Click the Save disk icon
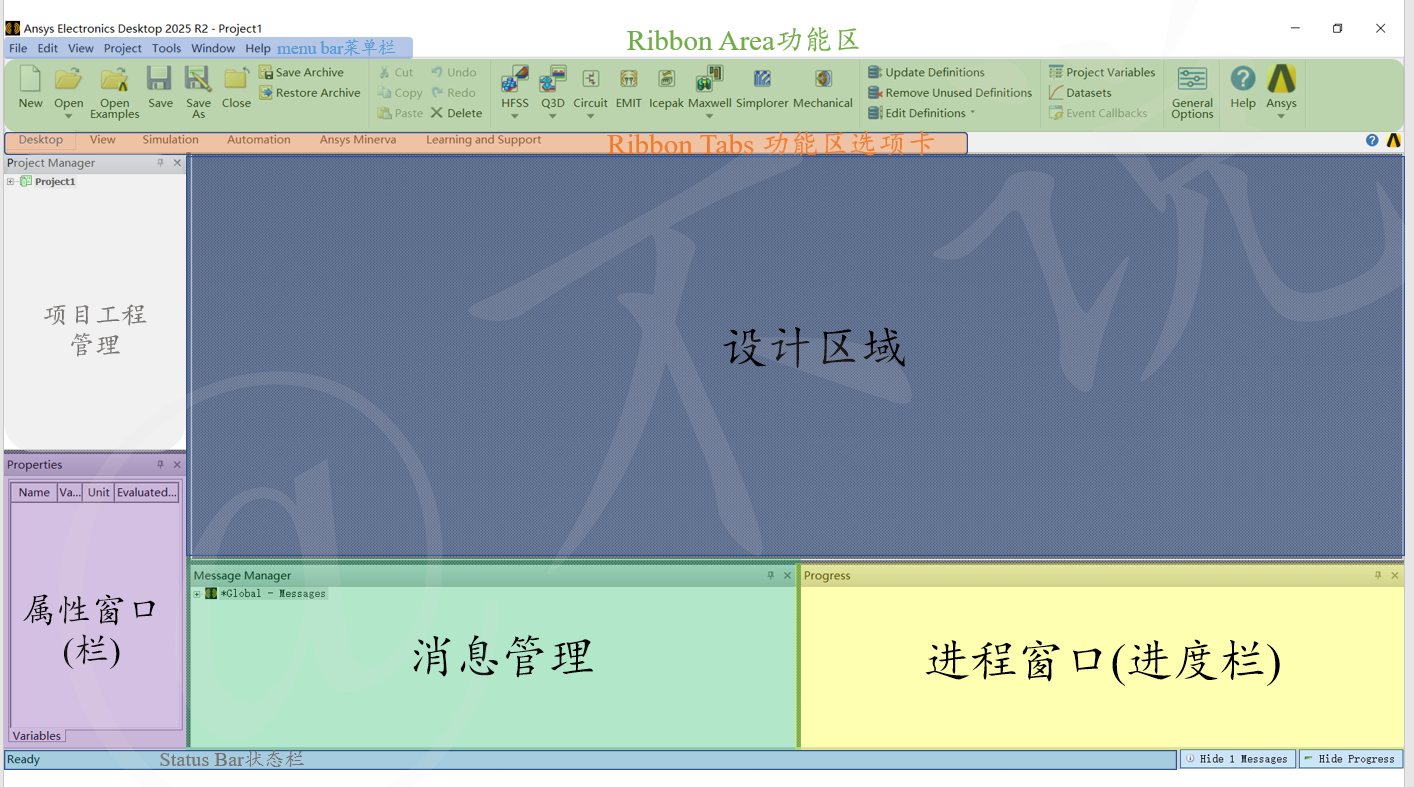 160,80
